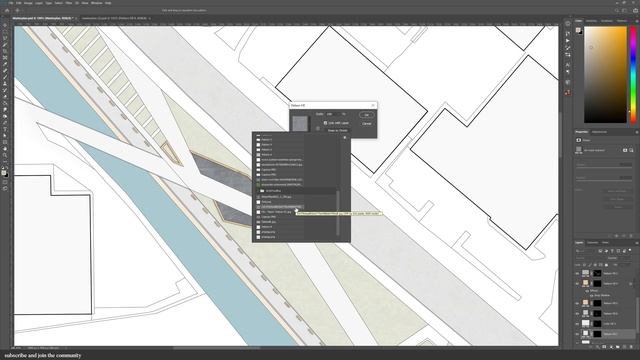Open the Actions panel play icon in dock
This screenshot has height=360, width=640.
point(568,41)
